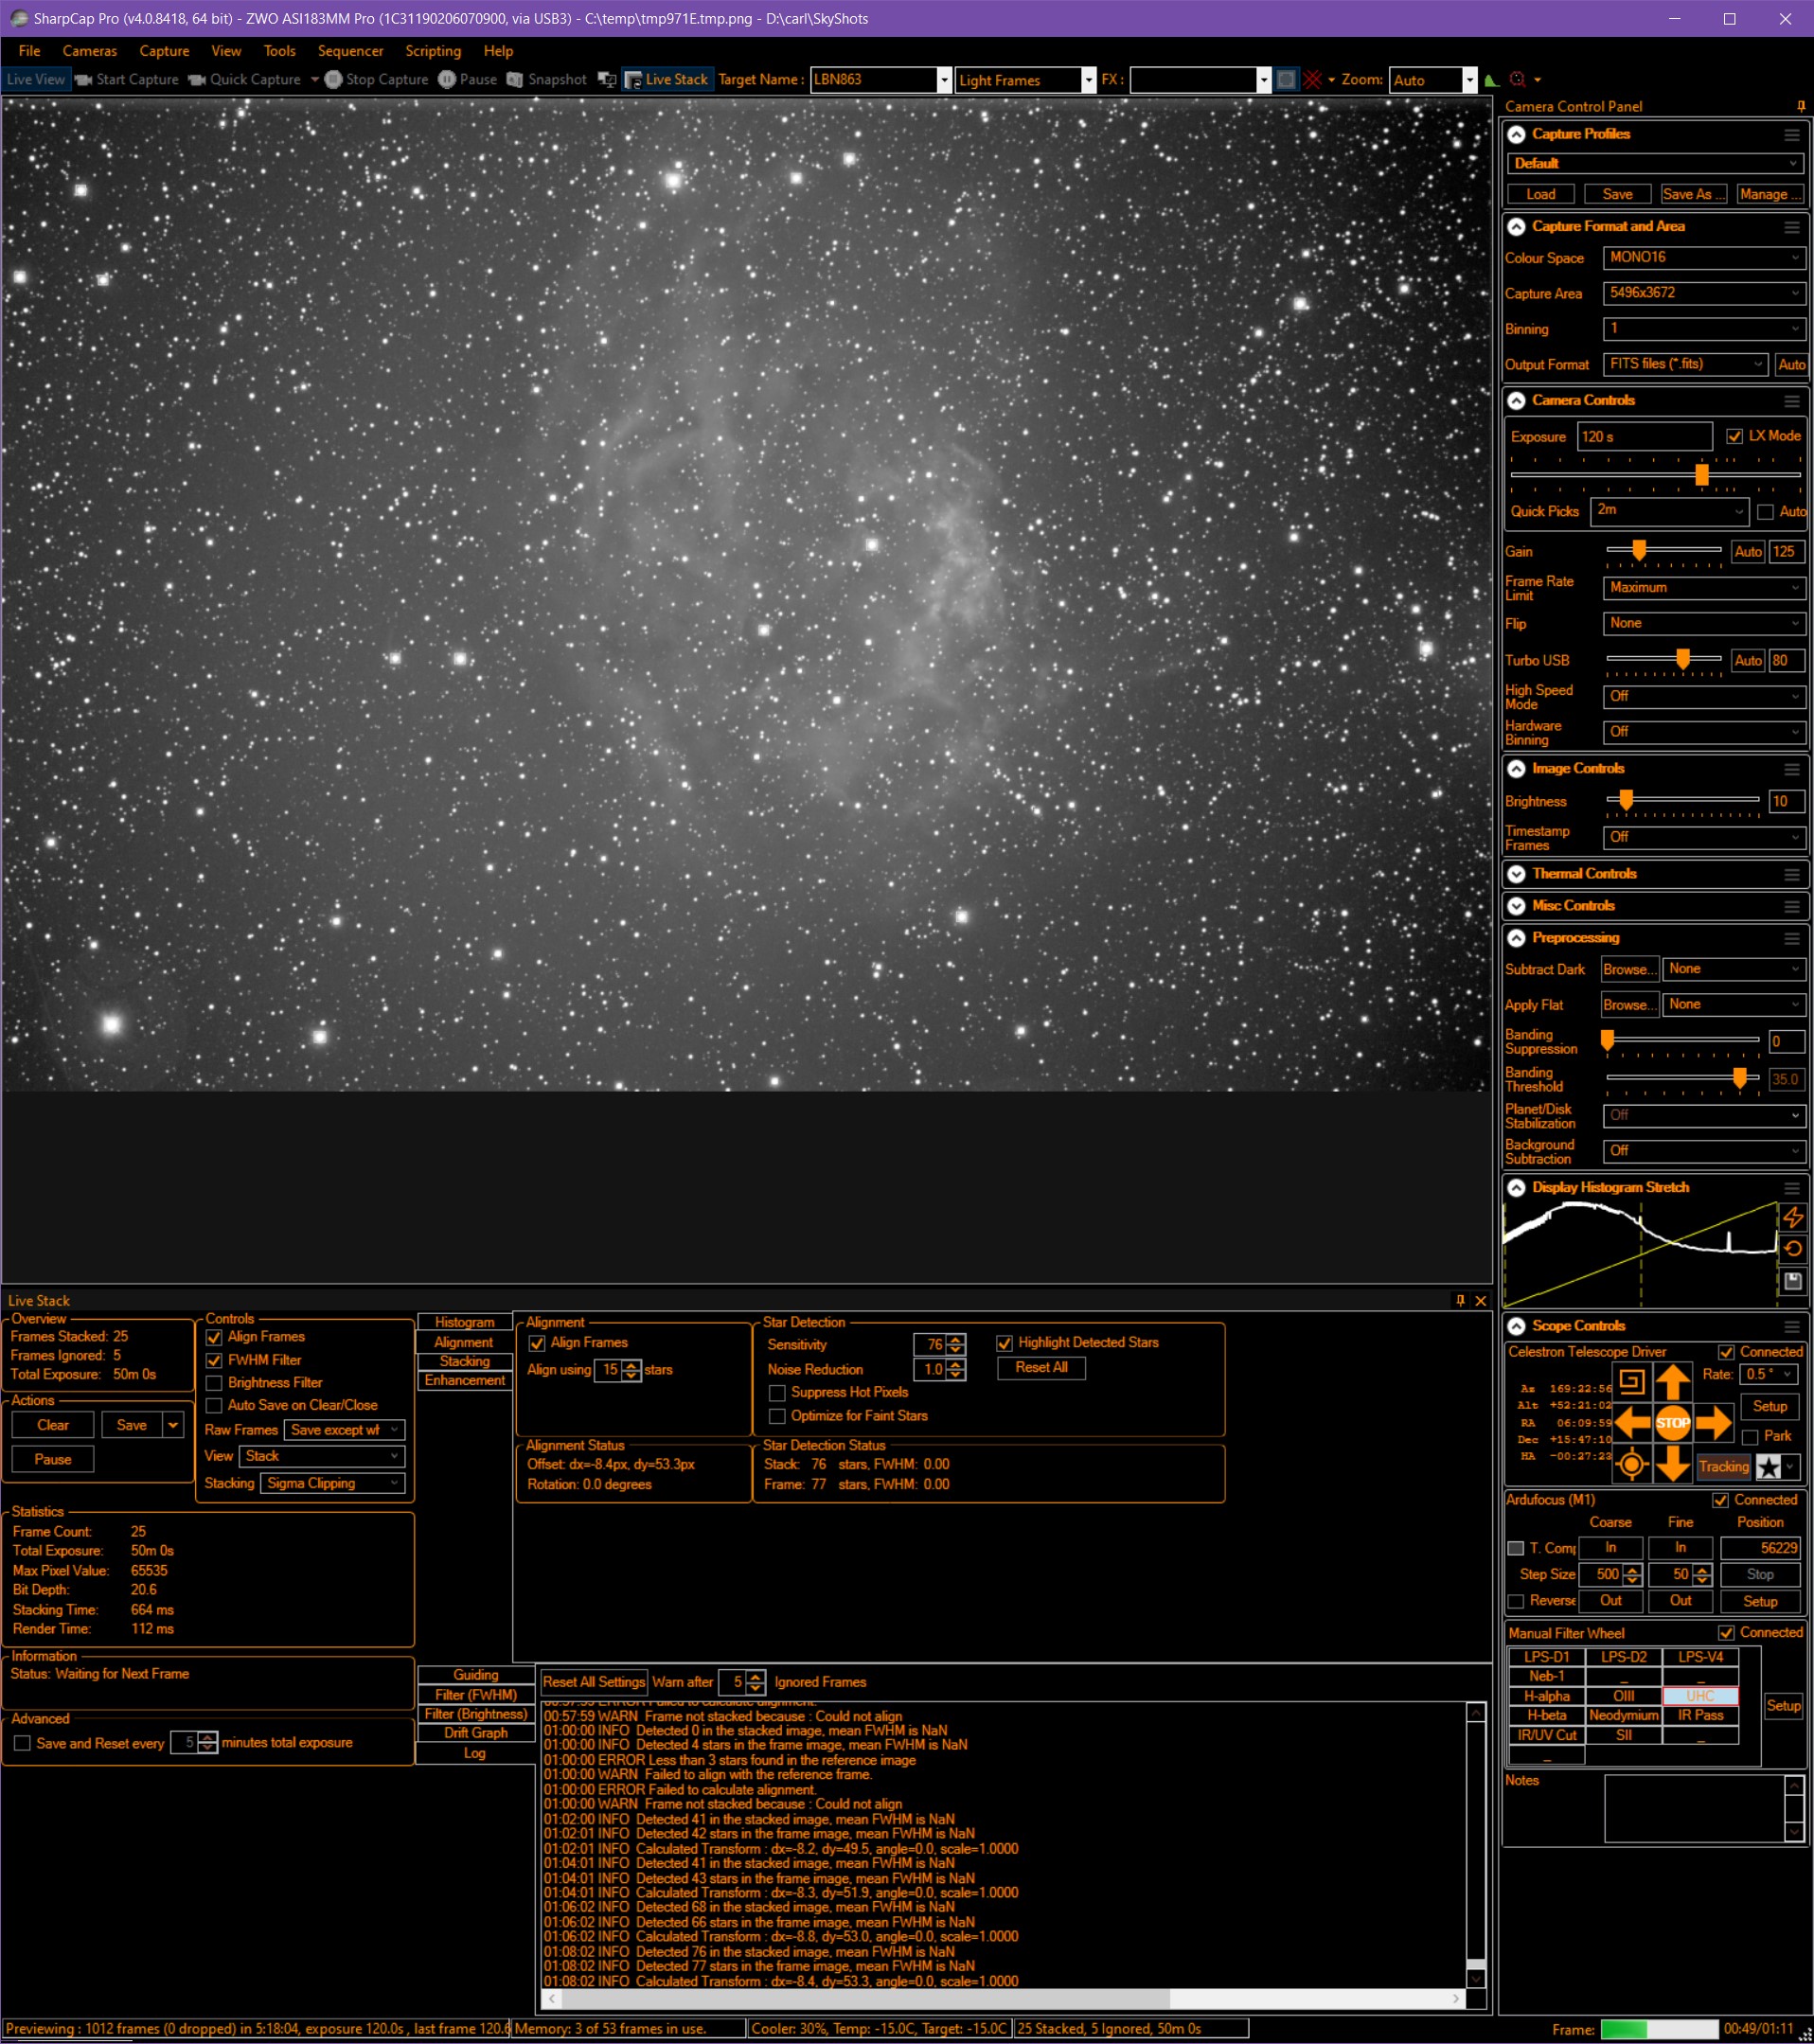Adjust the Gain slider handle
The height and width of the screenshot is (2044, 1814).
click(x=1639, y=550)
